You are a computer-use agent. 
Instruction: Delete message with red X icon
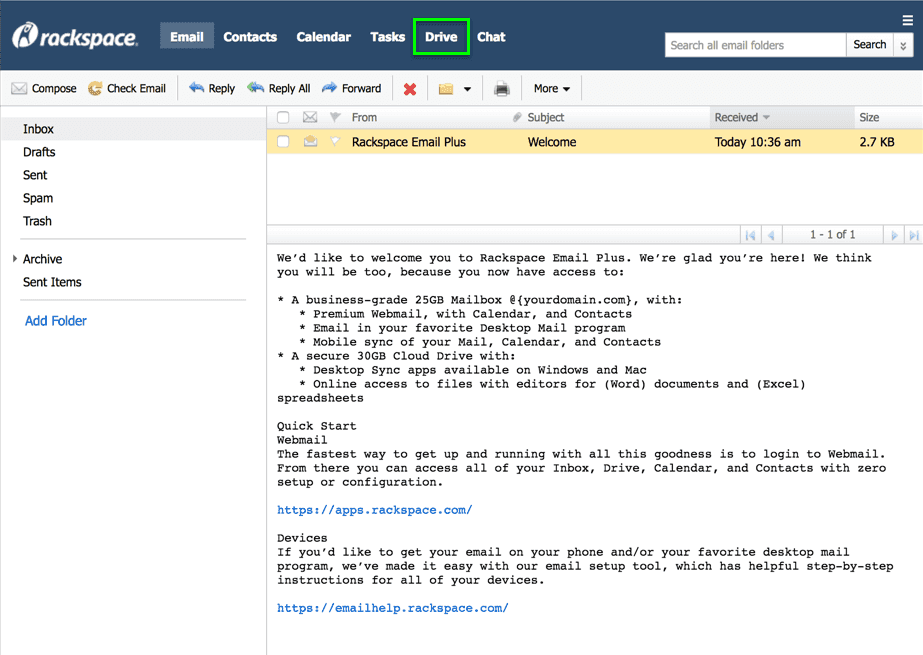tap(410, 89)
